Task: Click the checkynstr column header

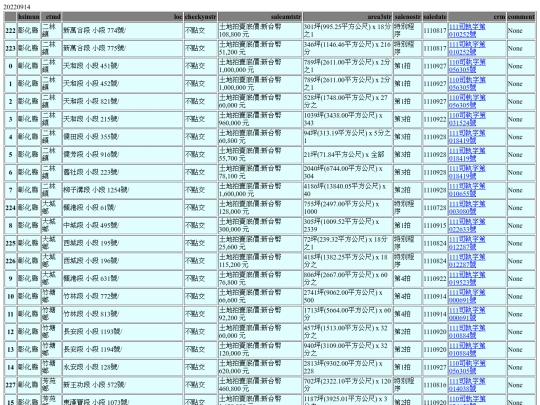Action: (x=200, y=17)
